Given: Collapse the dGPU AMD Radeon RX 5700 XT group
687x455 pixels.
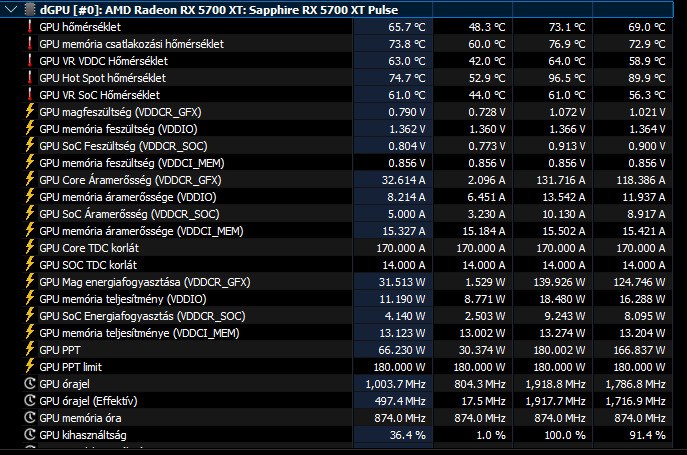Looking at the screenshot, I should coord(11,9).
